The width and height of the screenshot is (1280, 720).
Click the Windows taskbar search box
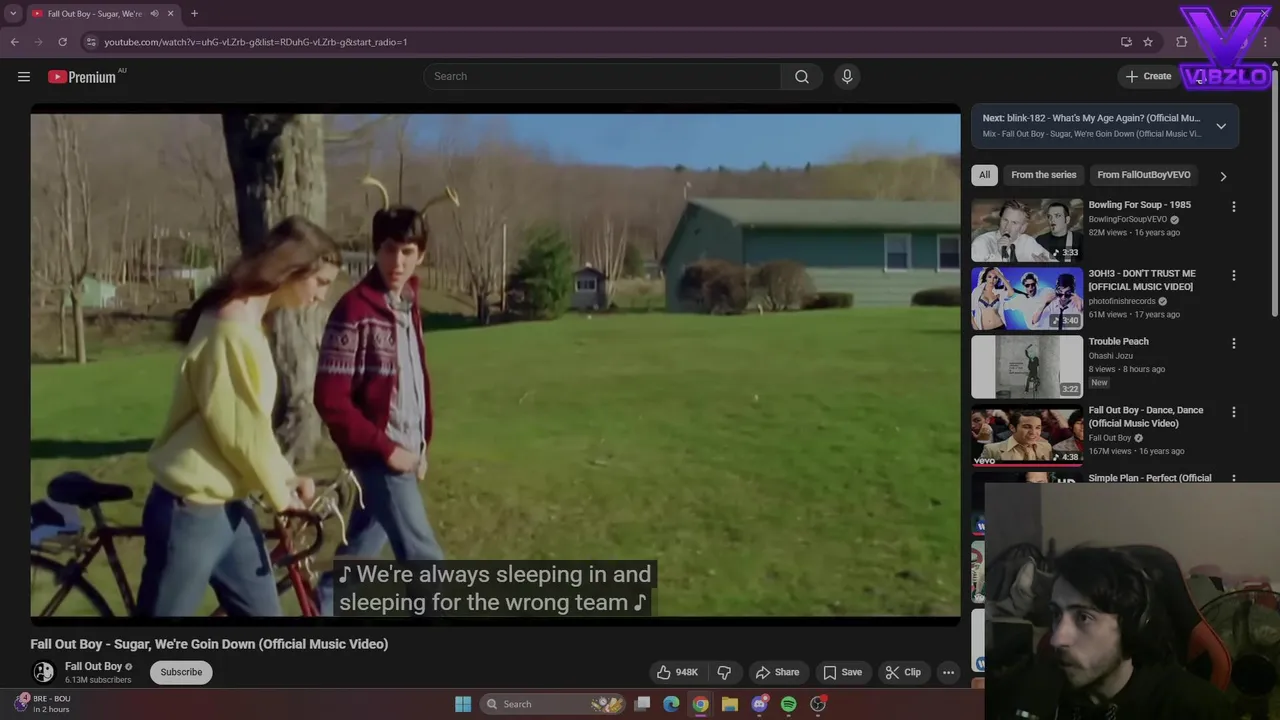tap(552, 704)
